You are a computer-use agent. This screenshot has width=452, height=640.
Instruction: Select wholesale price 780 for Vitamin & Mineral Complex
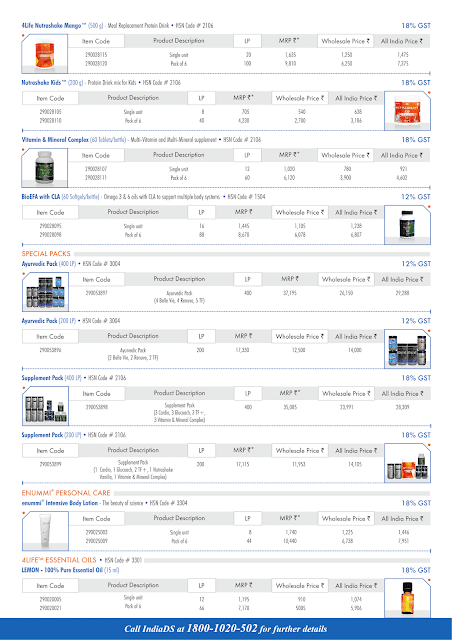[x=347, y=169]
